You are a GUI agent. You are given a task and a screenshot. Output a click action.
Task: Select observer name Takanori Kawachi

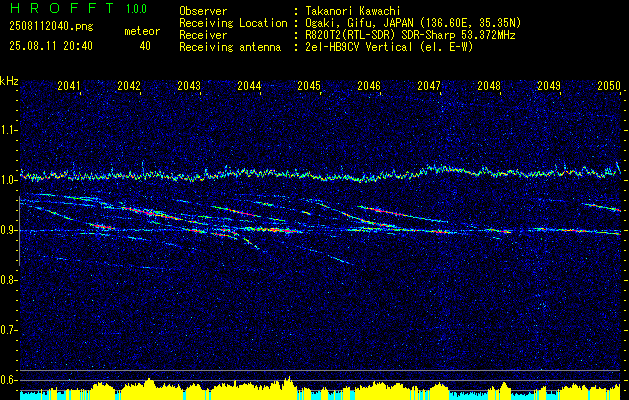pyautogui.click(x=353, y=11)
